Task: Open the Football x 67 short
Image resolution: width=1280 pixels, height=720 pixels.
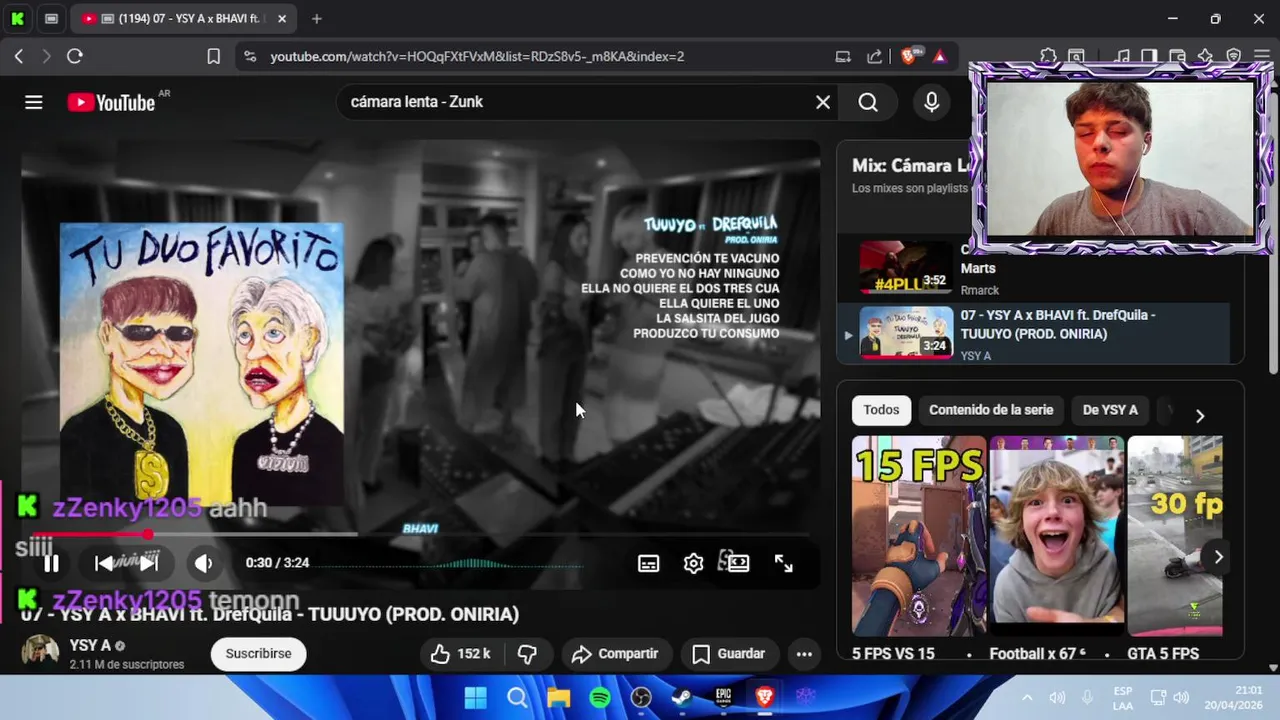Action: 1057,535
